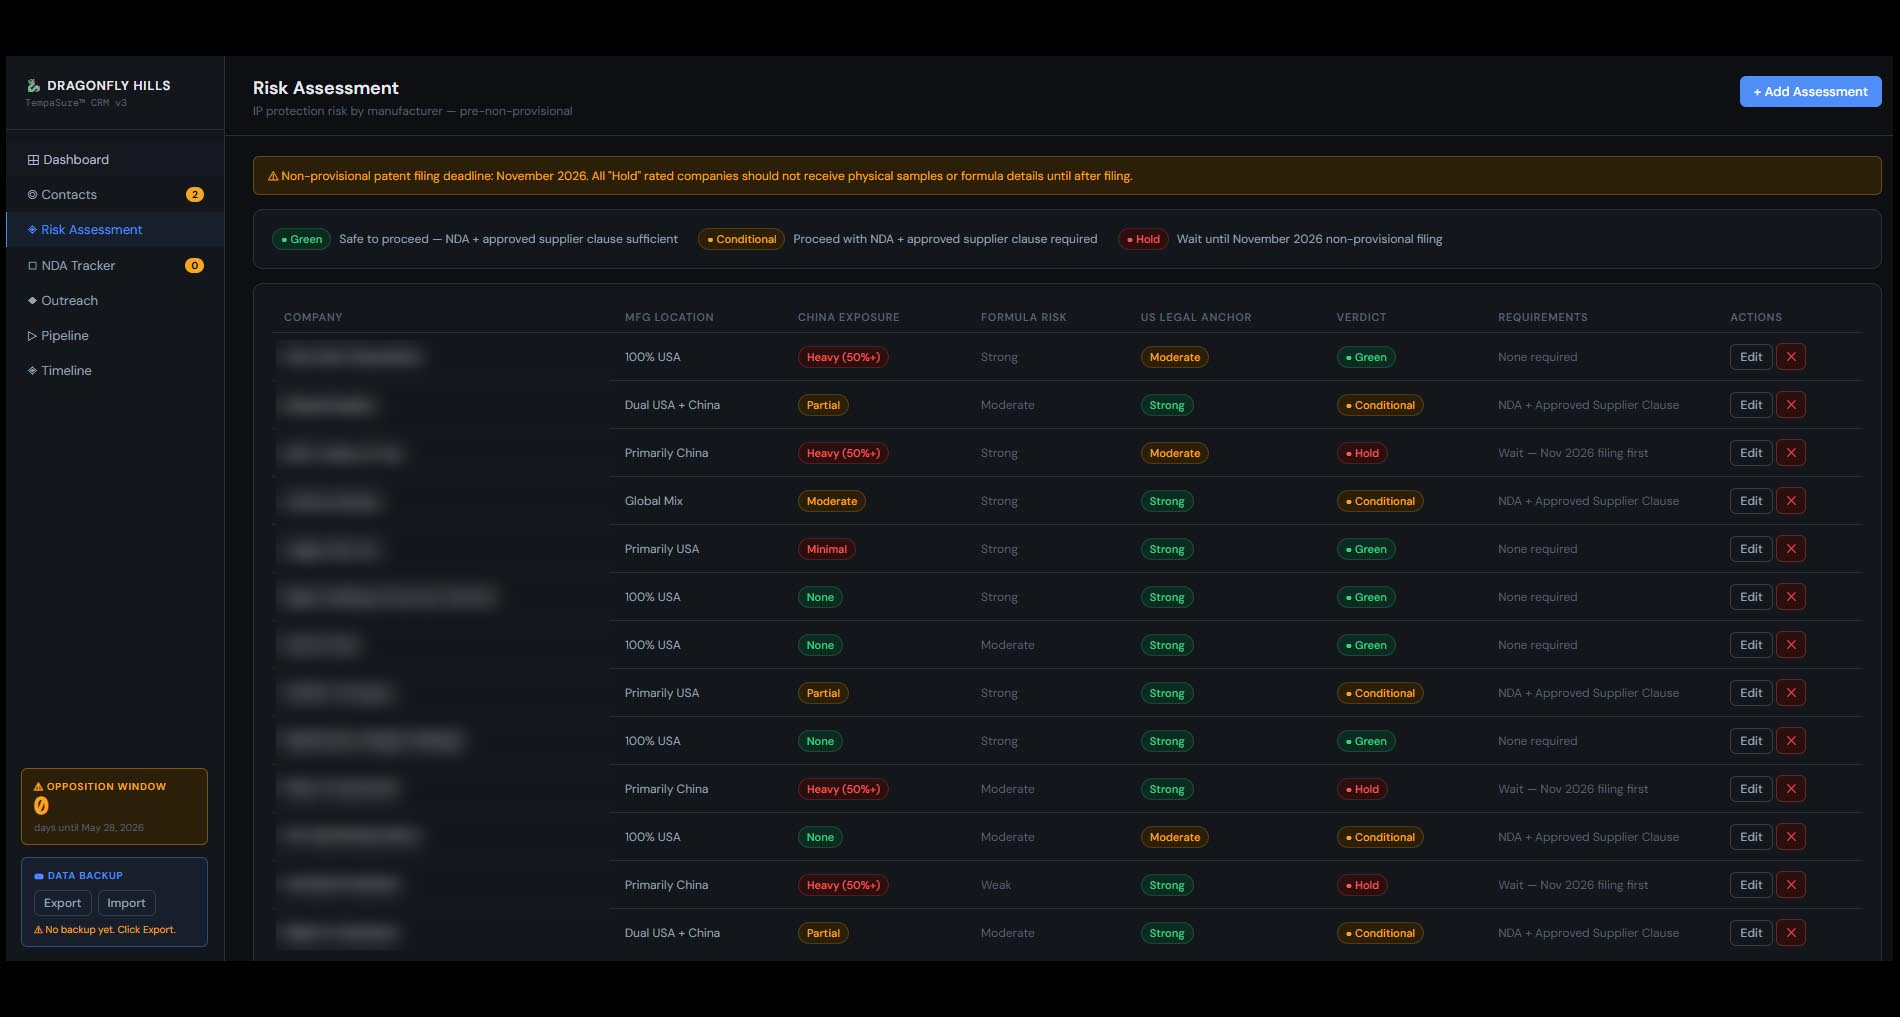Click the China Exposure column header
Image resolution: width=1900 pixels, height=1017 pixels.
point(848,317)
